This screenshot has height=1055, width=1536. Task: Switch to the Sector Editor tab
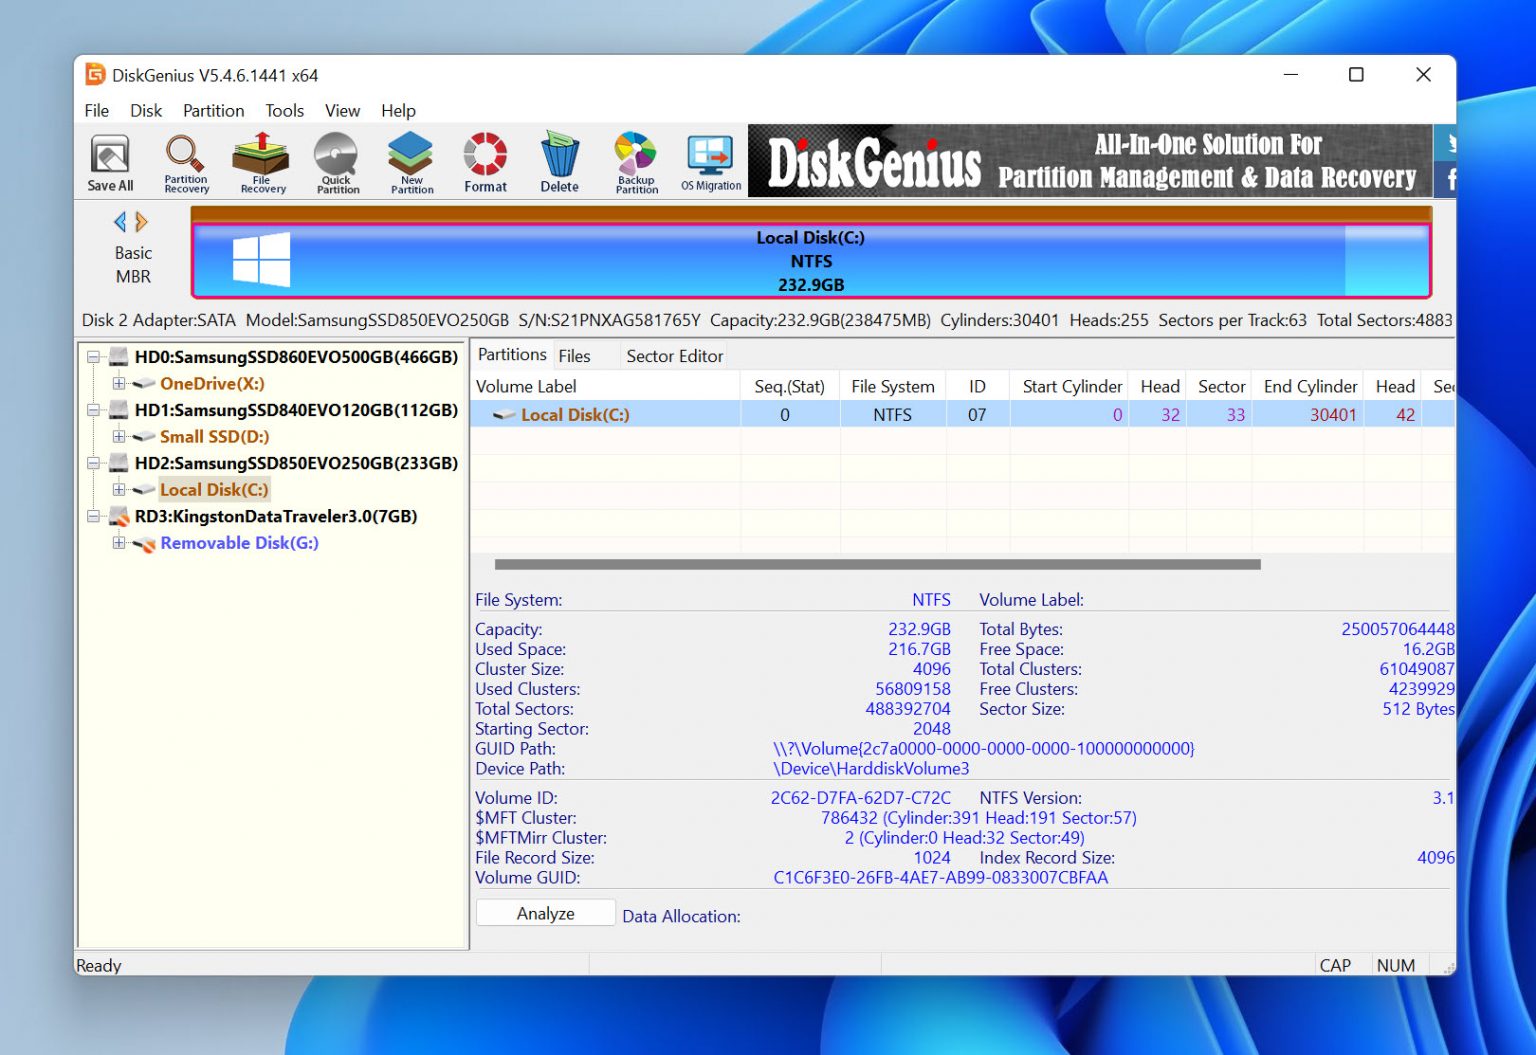click(x=674, y=355)
